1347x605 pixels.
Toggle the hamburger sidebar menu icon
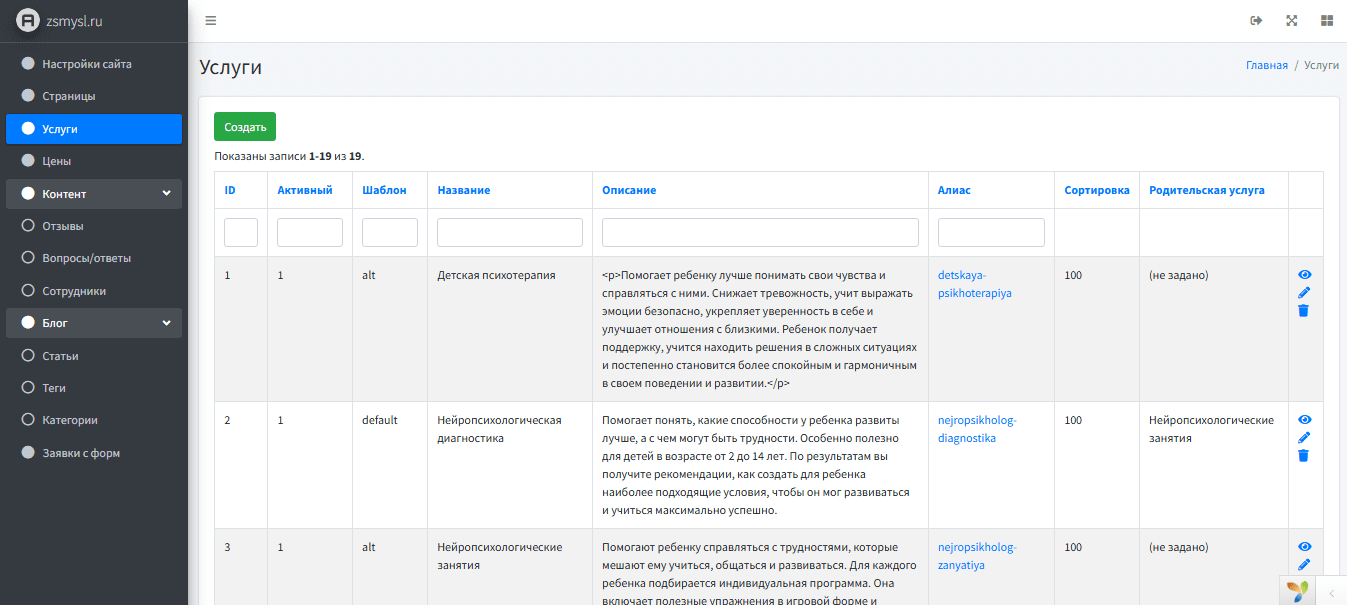pyautogui.click(x=210, y=21)
